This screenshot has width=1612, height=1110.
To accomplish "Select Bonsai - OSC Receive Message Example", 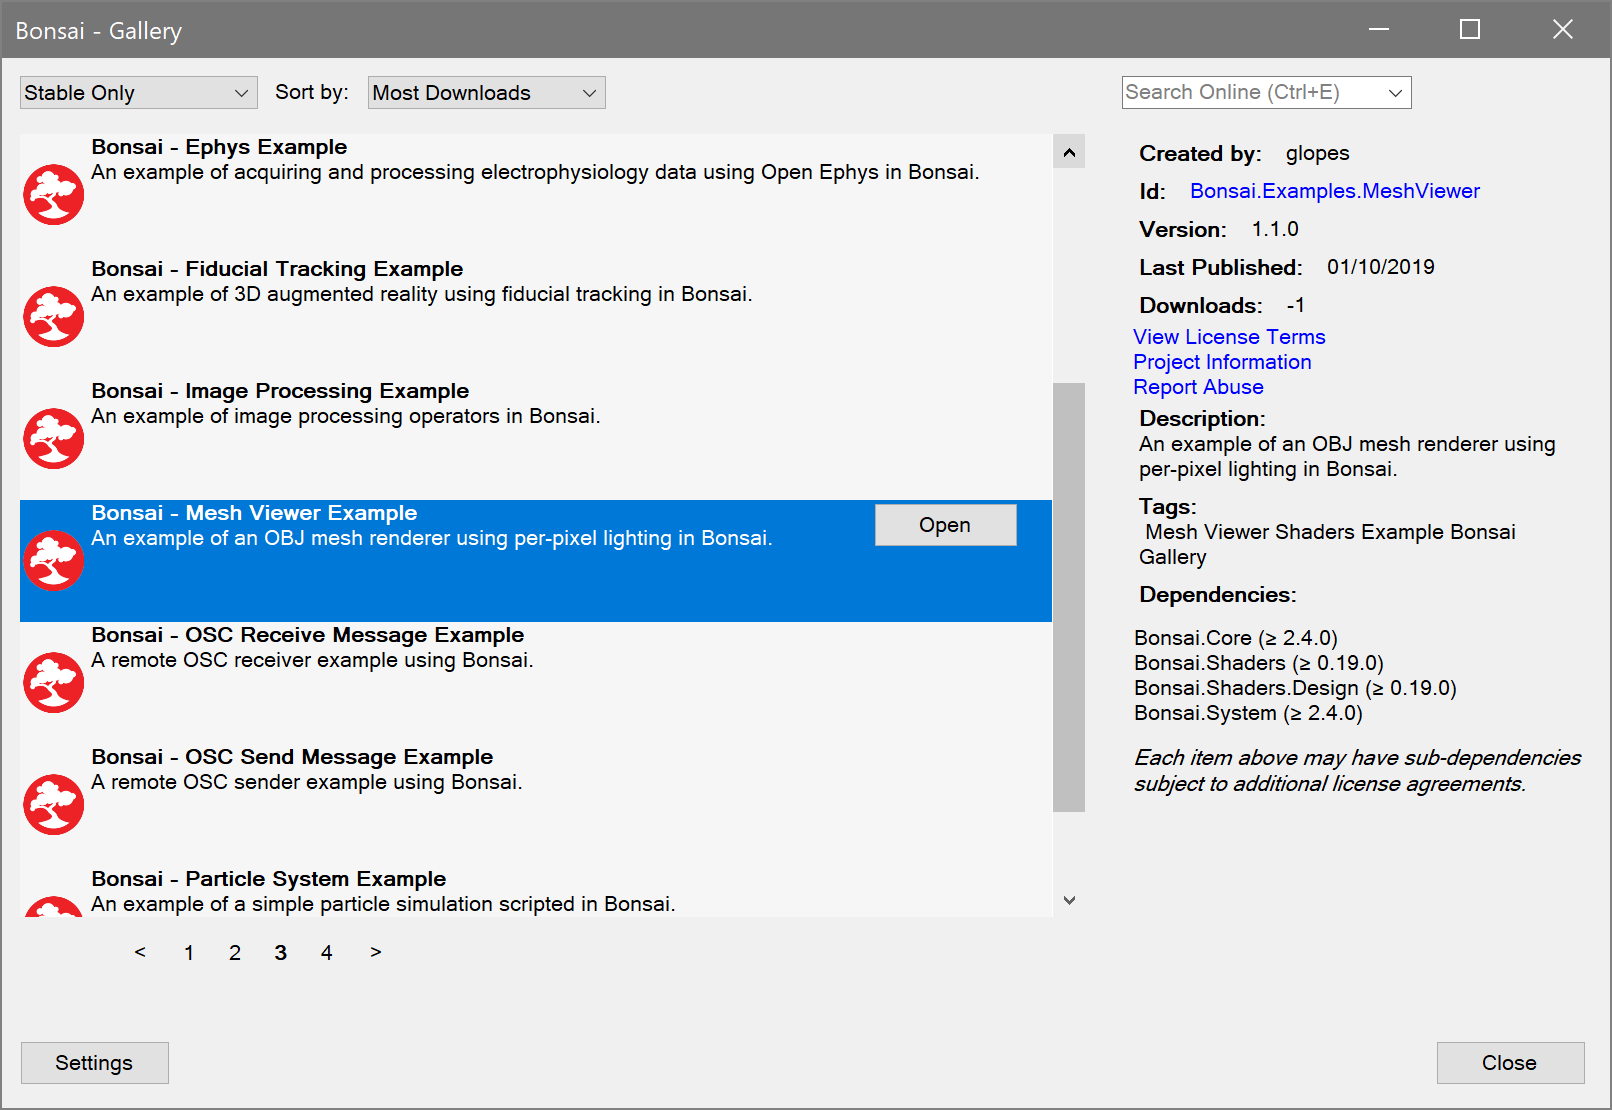I will (x=307, y=635).
